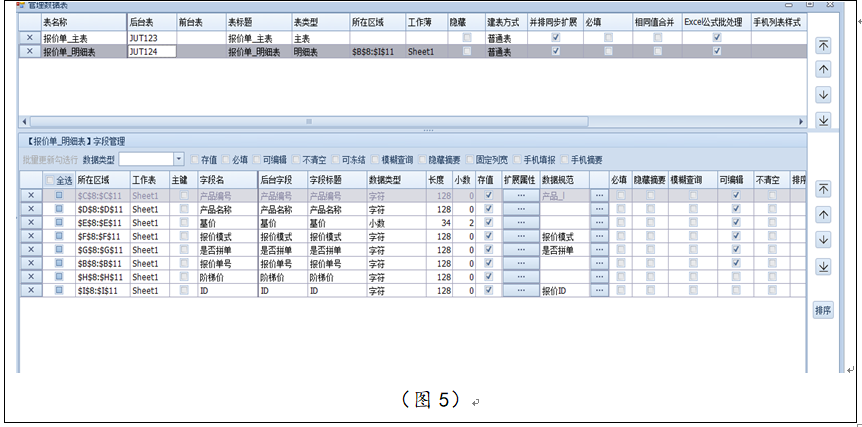Toggle 全选 select-all checkbox in field grid
862x427 pixels.
tap(51, 180)
